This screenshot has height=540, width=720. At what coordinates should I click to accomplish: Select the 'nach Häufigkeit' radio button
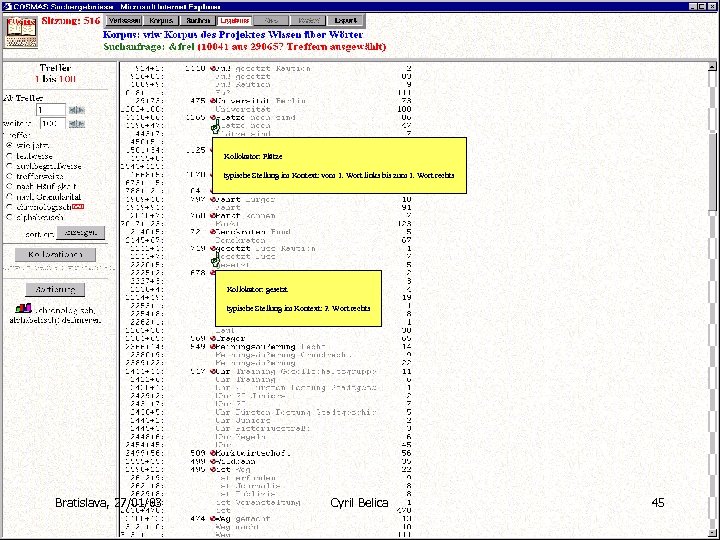[10, 186]
